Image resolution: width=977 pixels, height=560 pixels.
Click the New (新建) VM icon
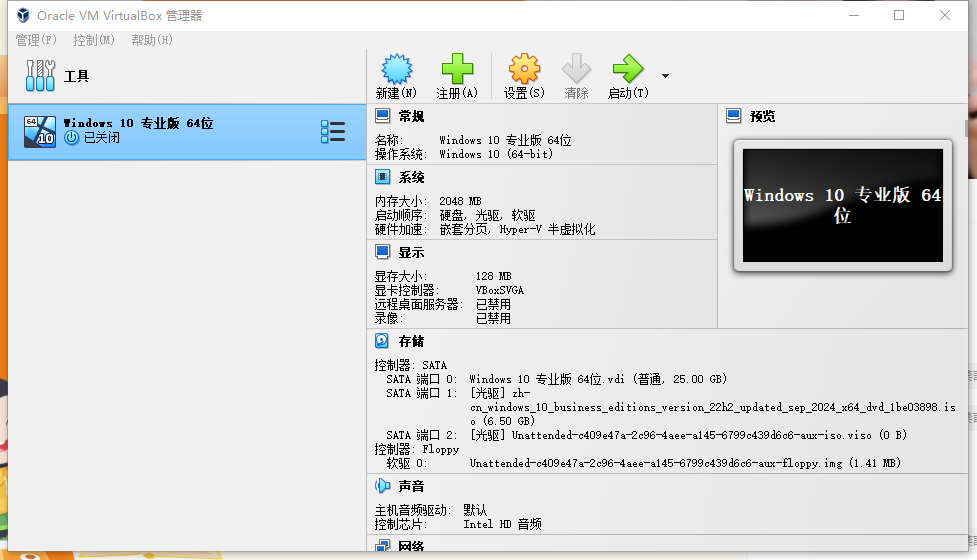(x=396, y=70)
